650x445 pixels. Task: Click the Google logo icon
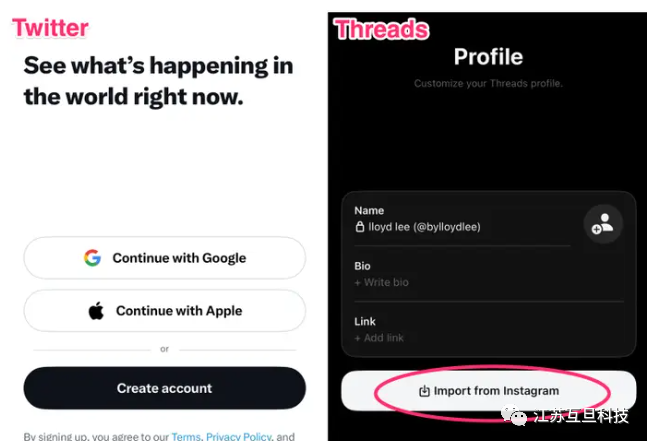point(92,258)
